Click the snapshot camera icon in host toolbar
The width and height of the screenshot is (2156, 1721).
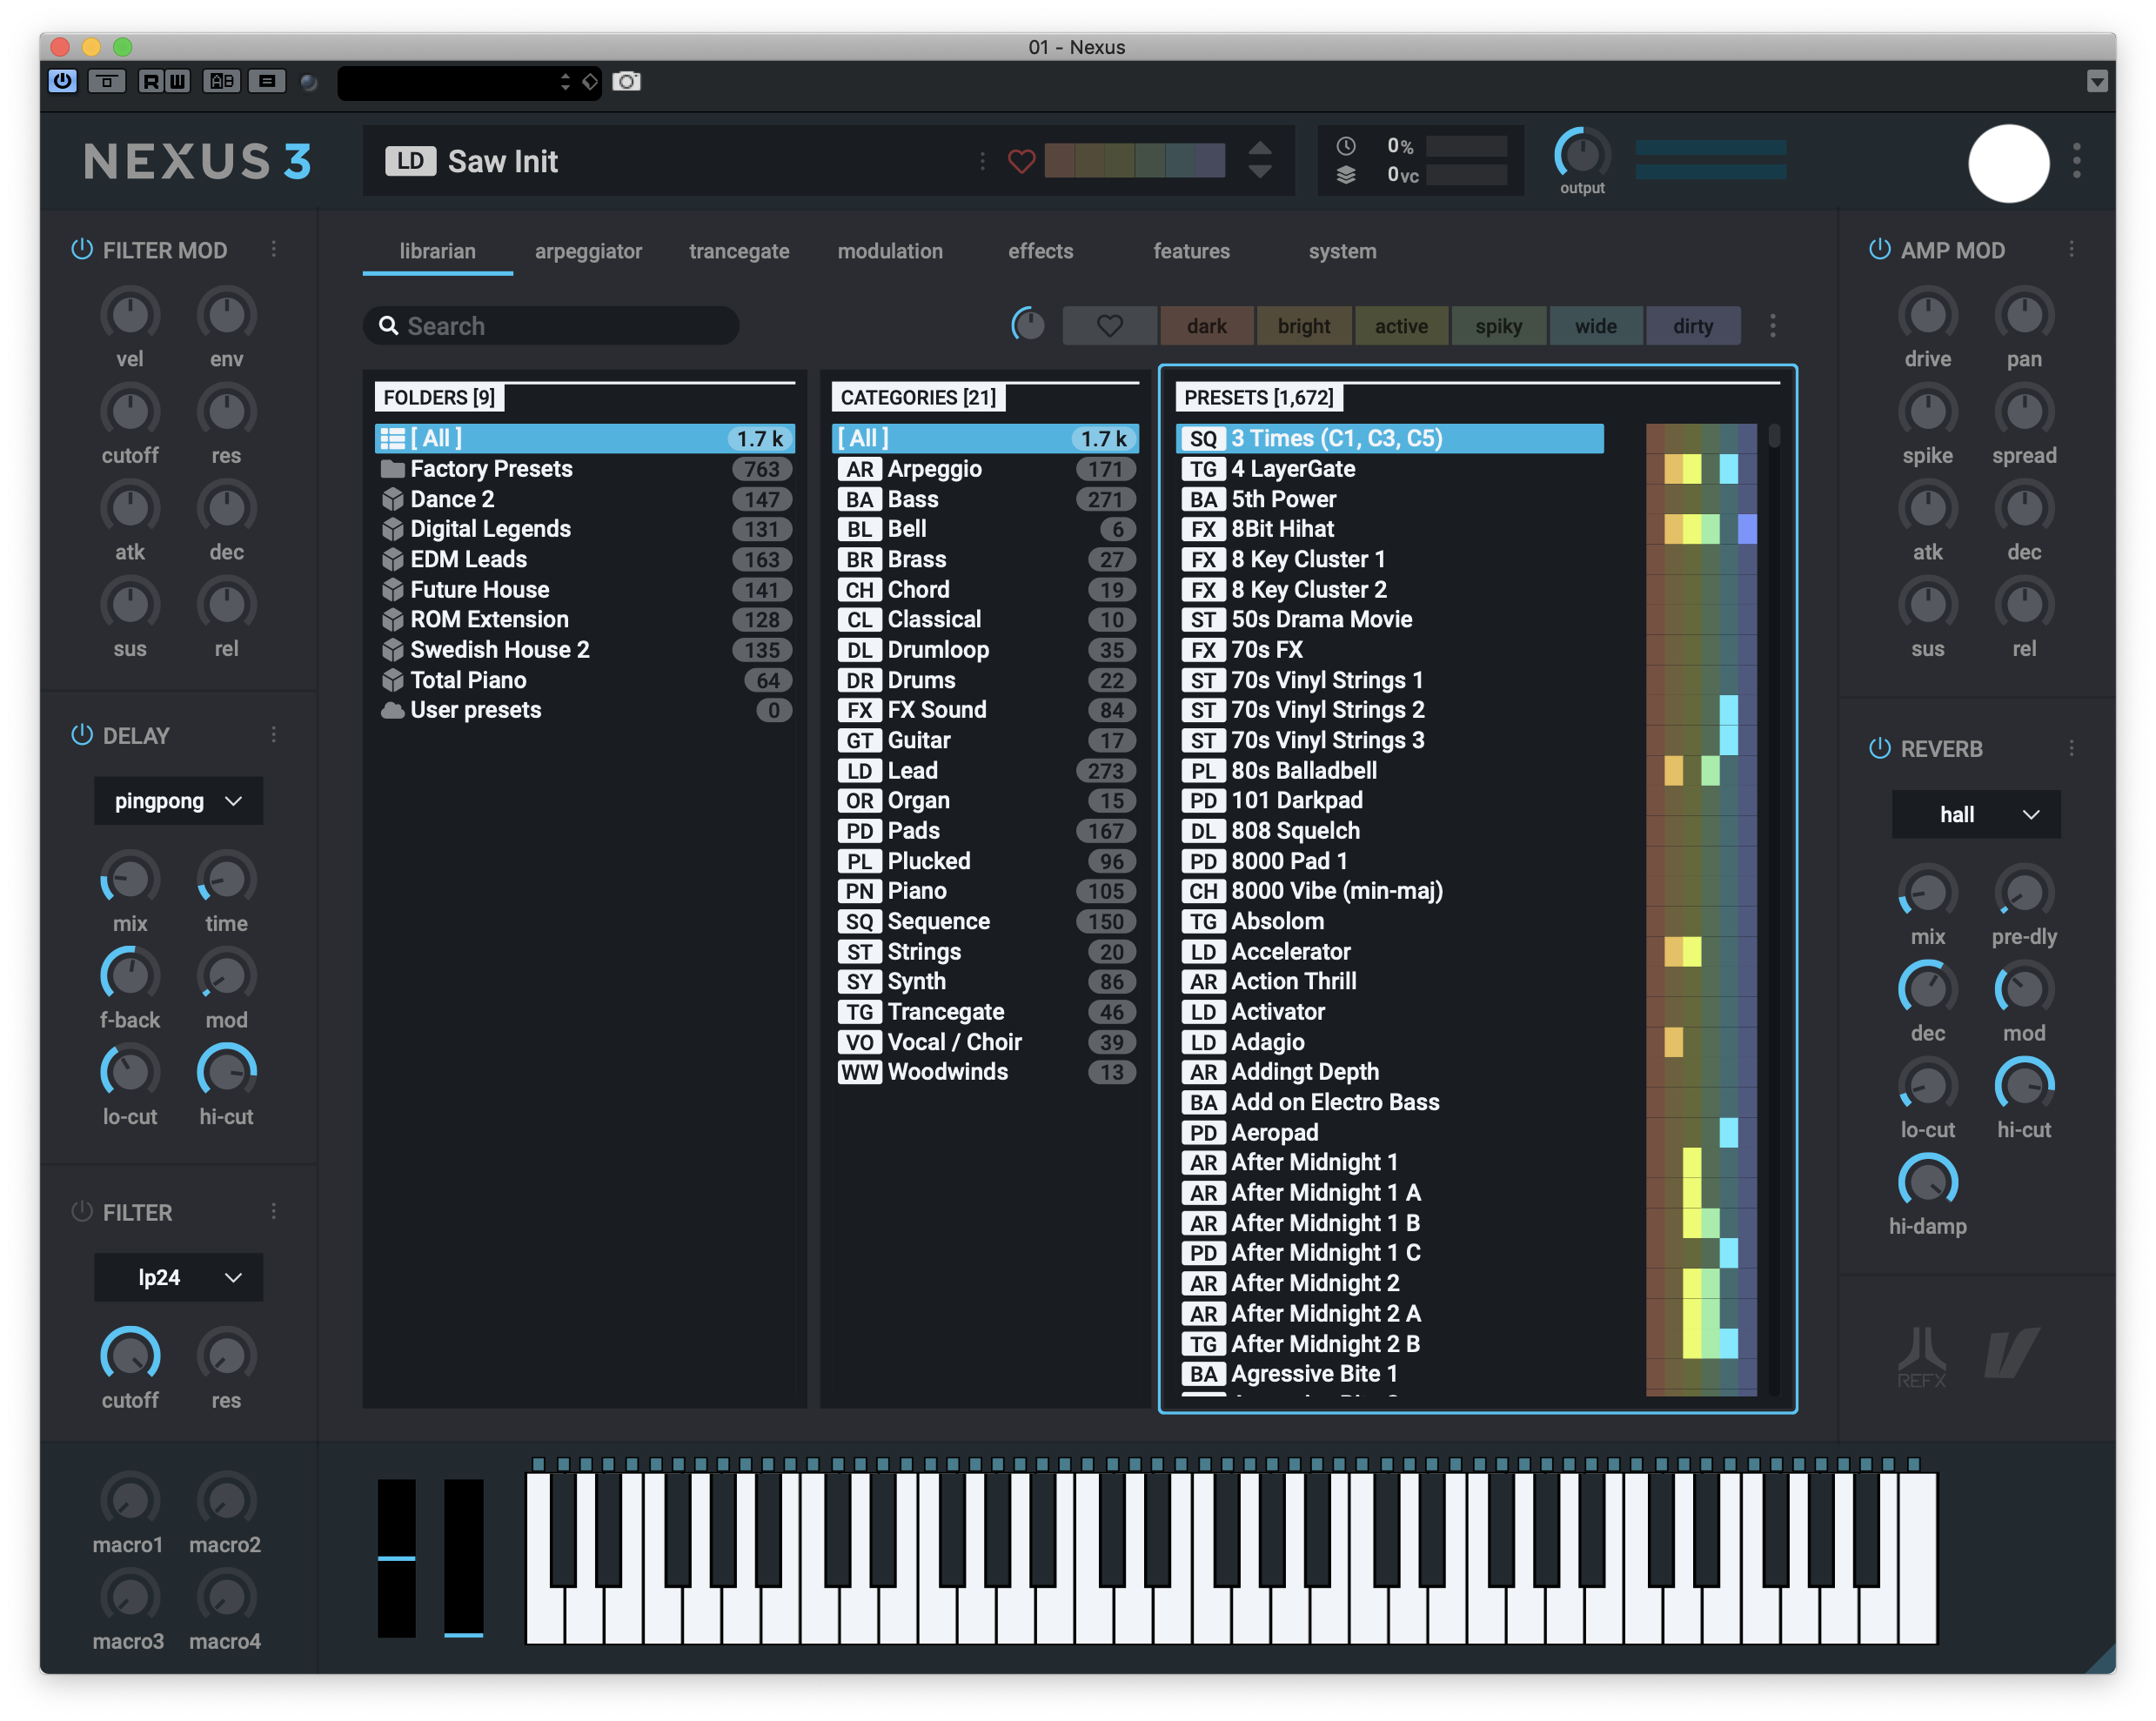point(627,81)
